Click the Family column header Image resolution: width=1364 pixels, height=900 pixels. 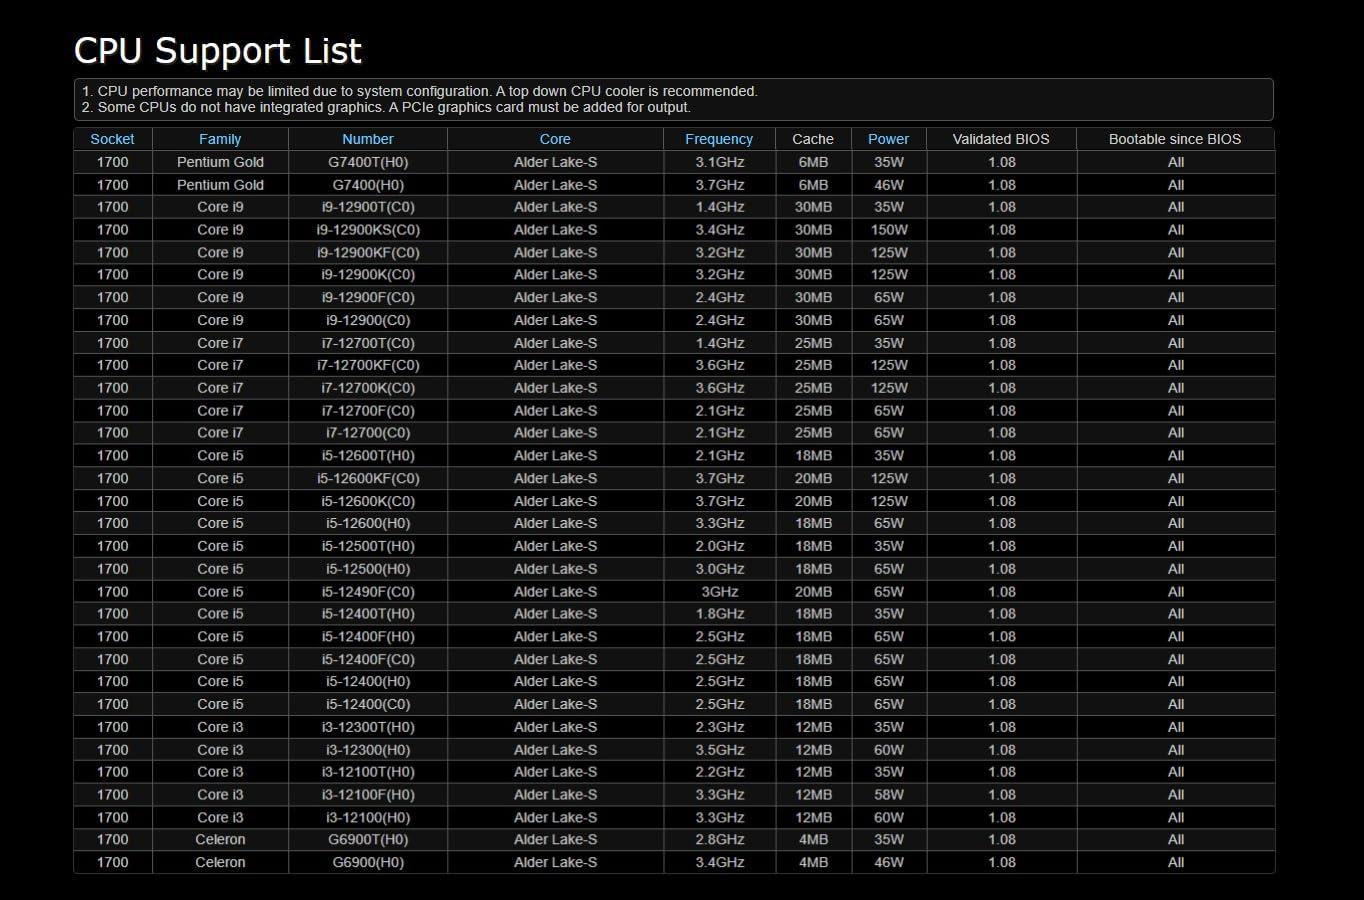[x=220, y=139]
